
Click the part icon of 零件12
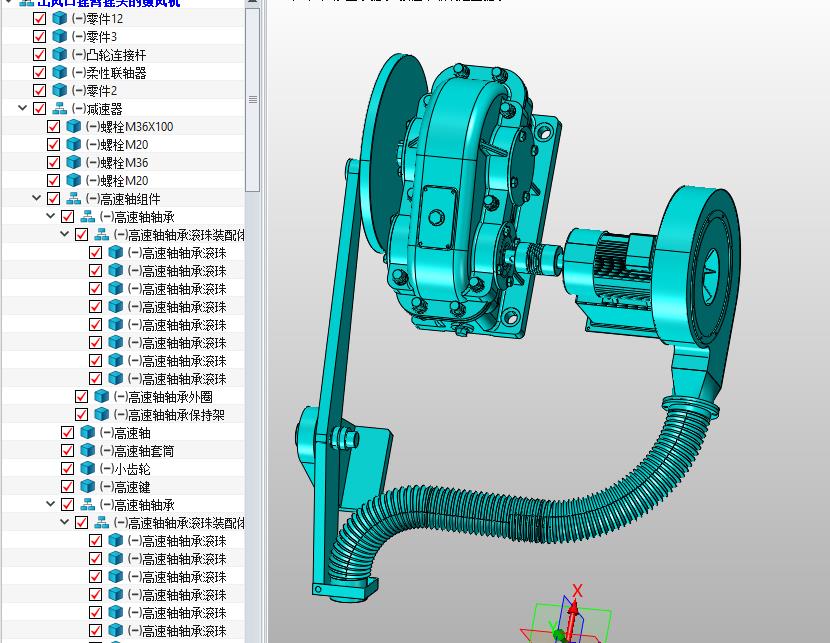pyautogui.click(x=59, y=19)
